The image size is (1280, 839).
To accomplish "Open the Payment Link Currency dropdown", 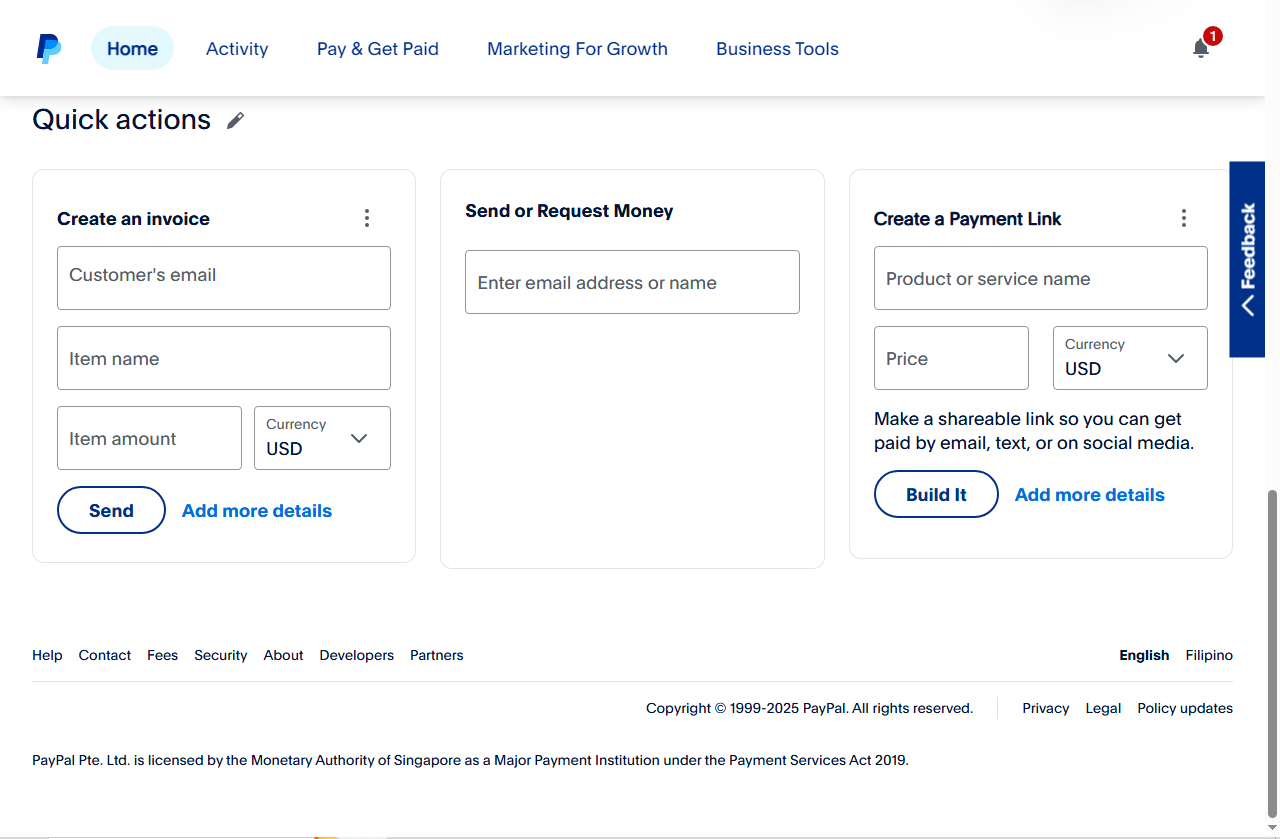I will (1130, 358).
